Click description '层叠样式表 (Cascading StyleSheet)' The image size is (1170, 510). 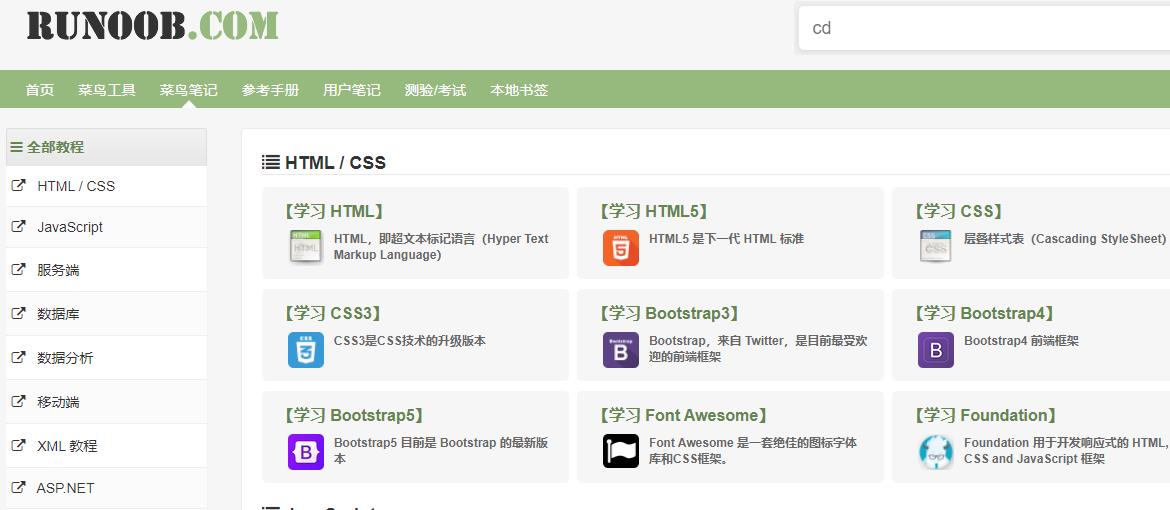pyautogui.click(x=1066, y=239)
